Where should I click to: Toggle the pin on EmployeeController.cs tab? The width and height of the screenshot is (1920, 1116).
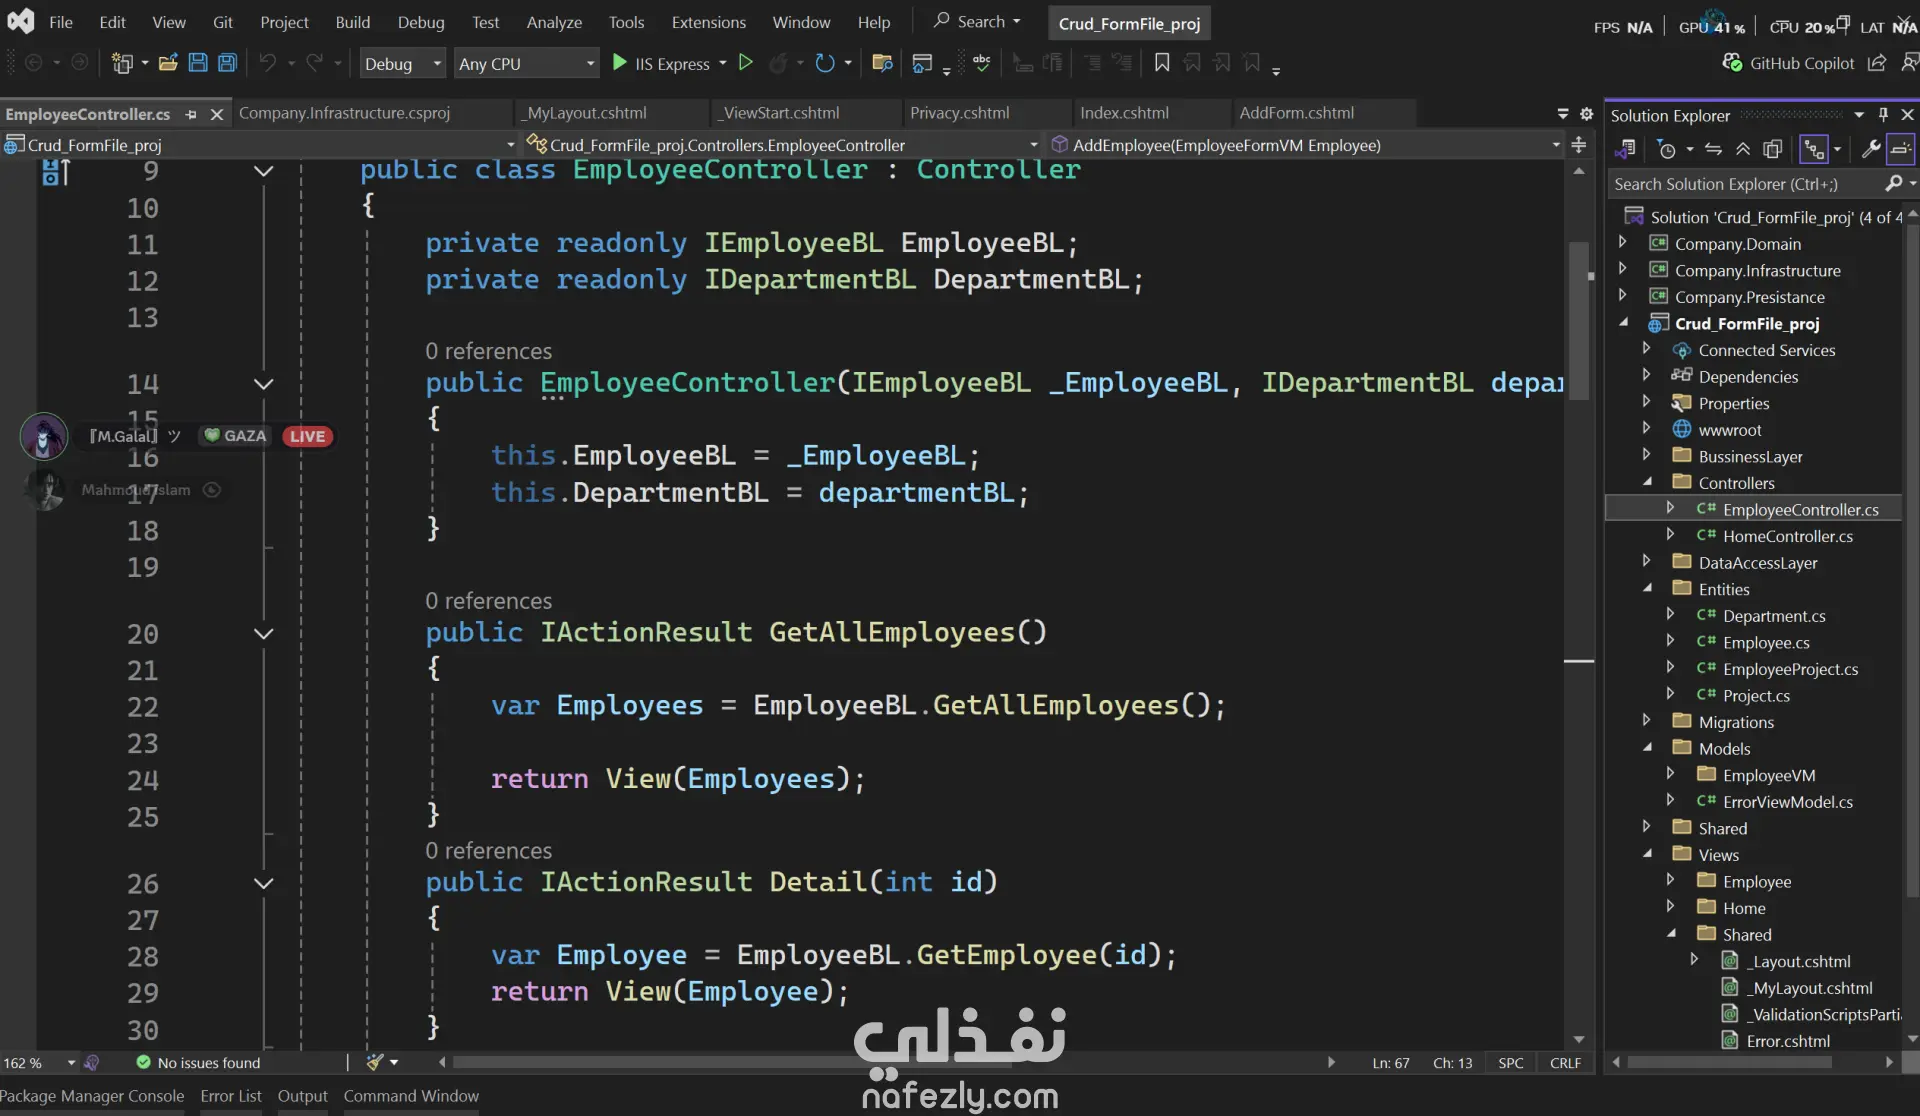[x=191, y=114]
